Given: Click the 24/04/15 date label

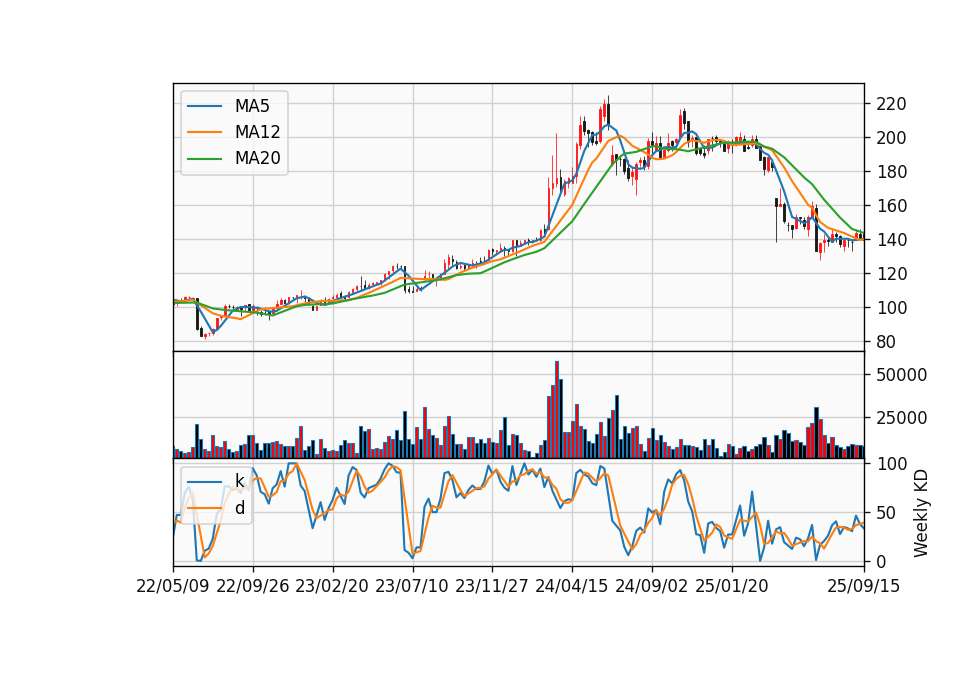Looking at the screenshot, I should click(572, 587).
